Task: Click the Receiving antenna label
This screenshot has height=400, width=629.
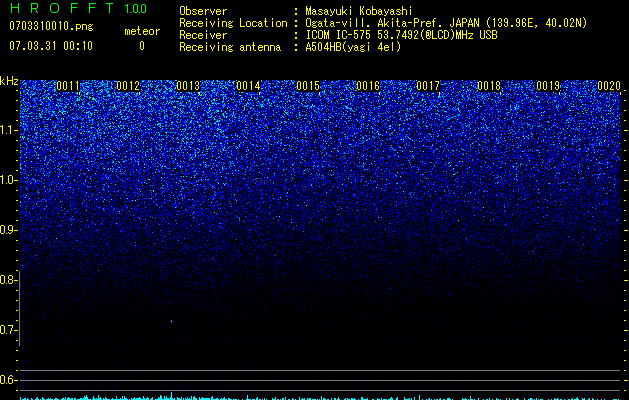Action: click(x=230, y=47)
